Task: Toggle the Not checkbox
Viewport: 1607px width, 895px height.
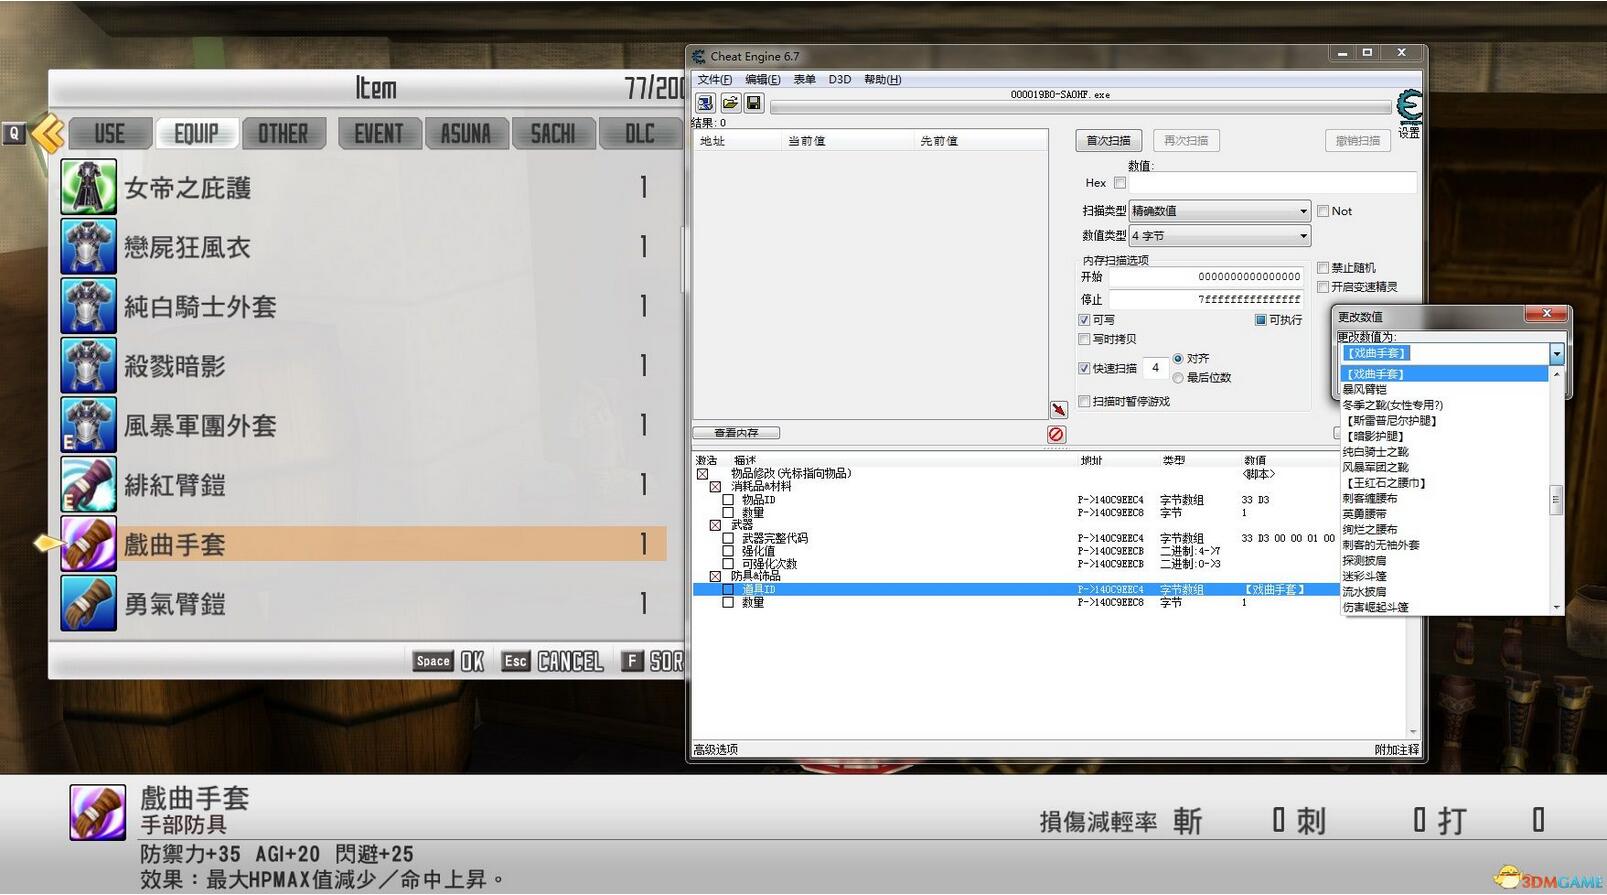Action: tap(1323, 211)
